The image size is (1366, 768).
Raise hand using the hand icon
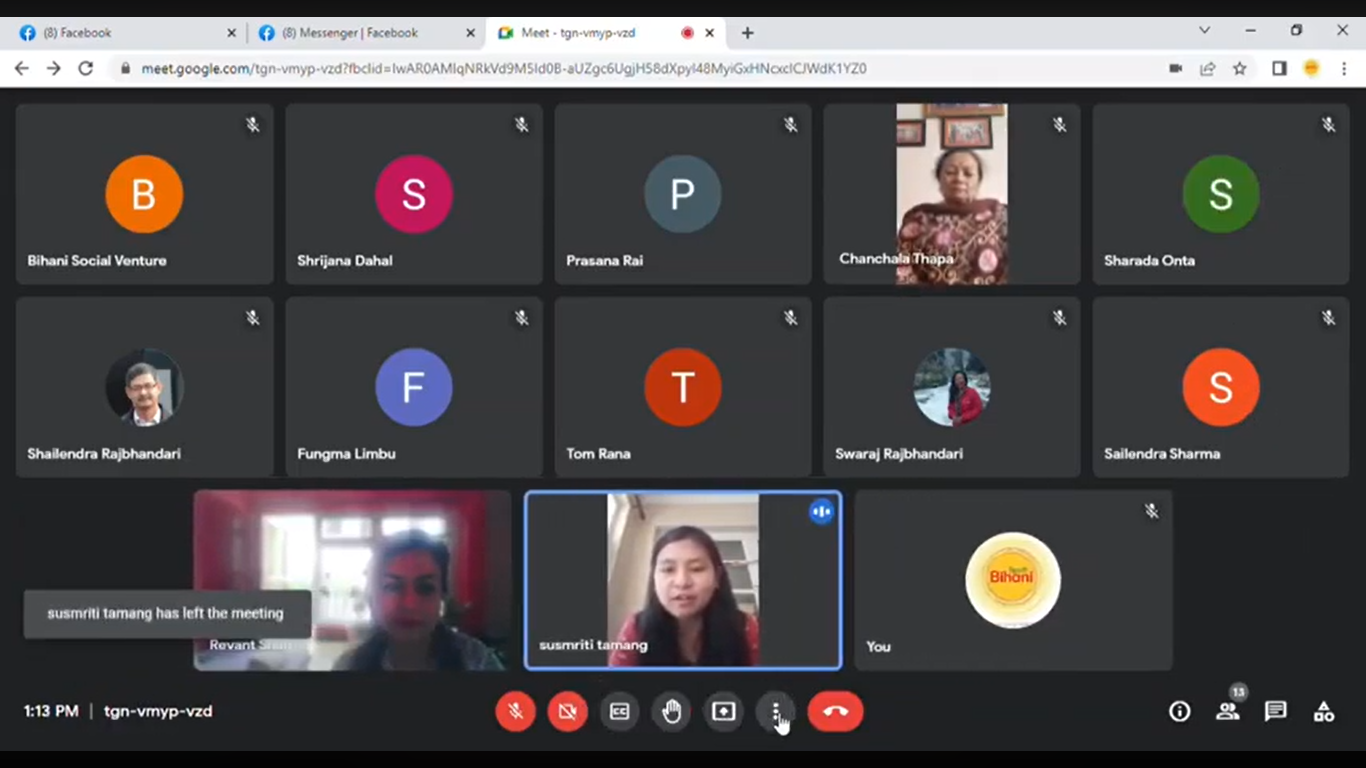tap(671, 711)
